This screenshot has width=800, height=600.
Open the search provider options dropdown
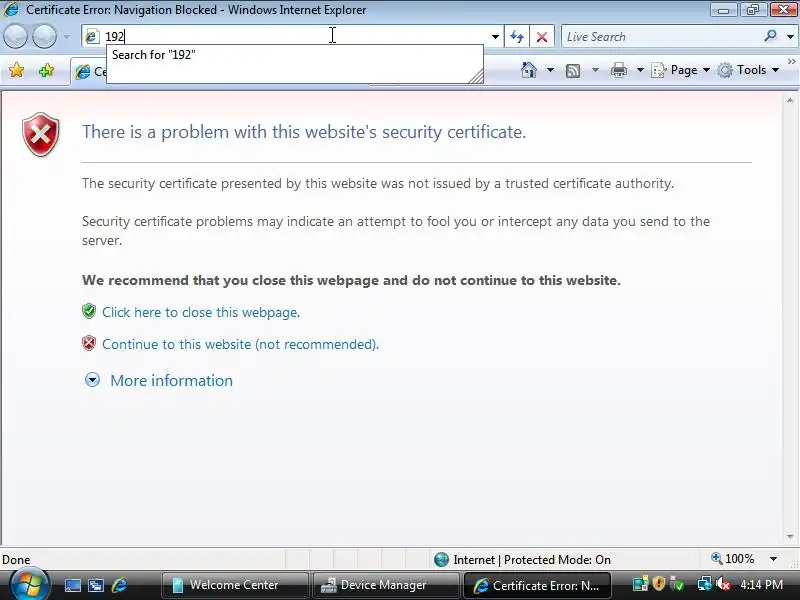coord(790,37)
